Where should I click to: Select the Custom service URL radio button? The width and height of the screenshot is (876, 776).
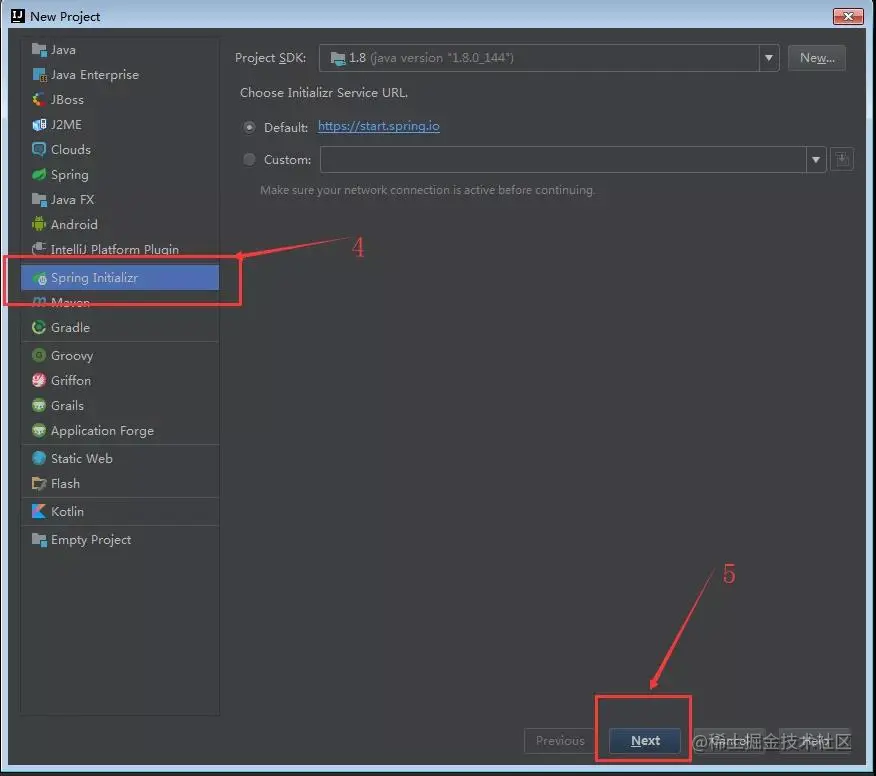(249, 160)
